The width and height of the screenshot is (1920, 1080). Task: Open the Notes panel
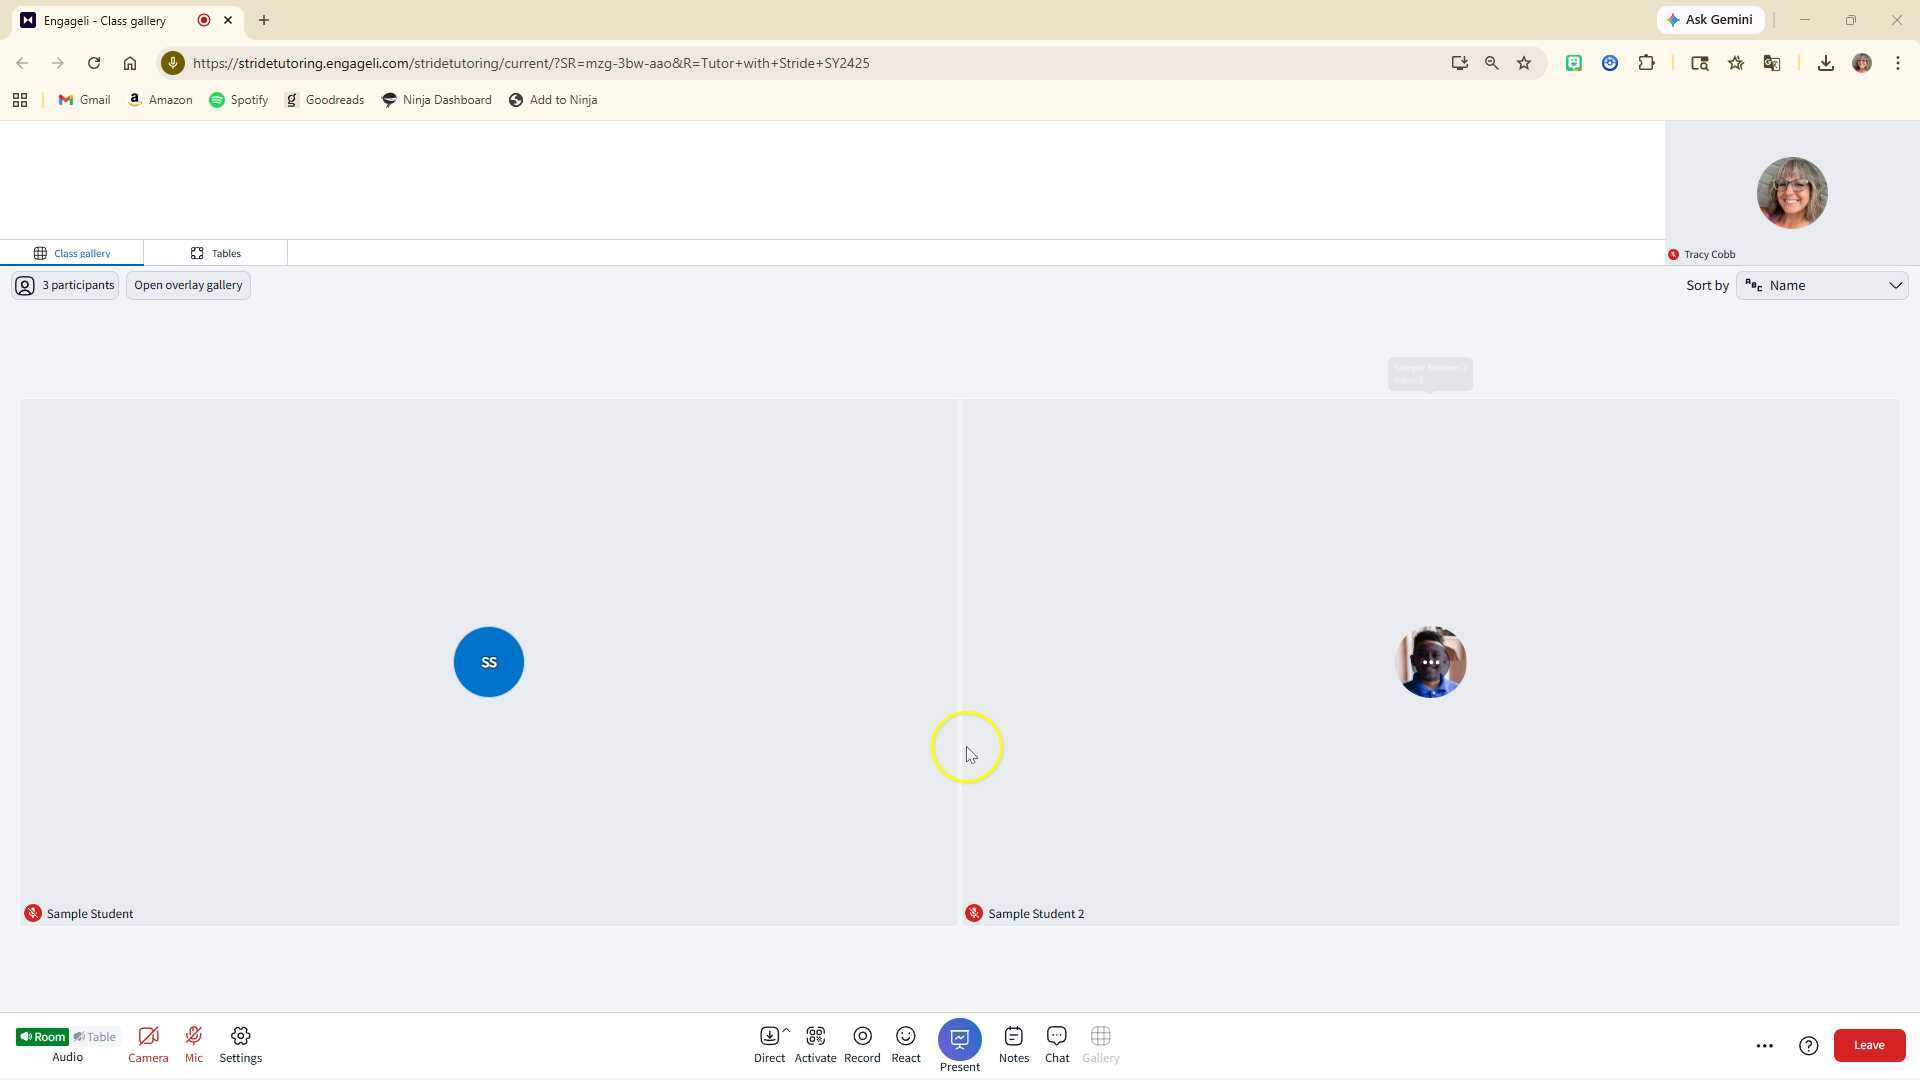1013,1045
